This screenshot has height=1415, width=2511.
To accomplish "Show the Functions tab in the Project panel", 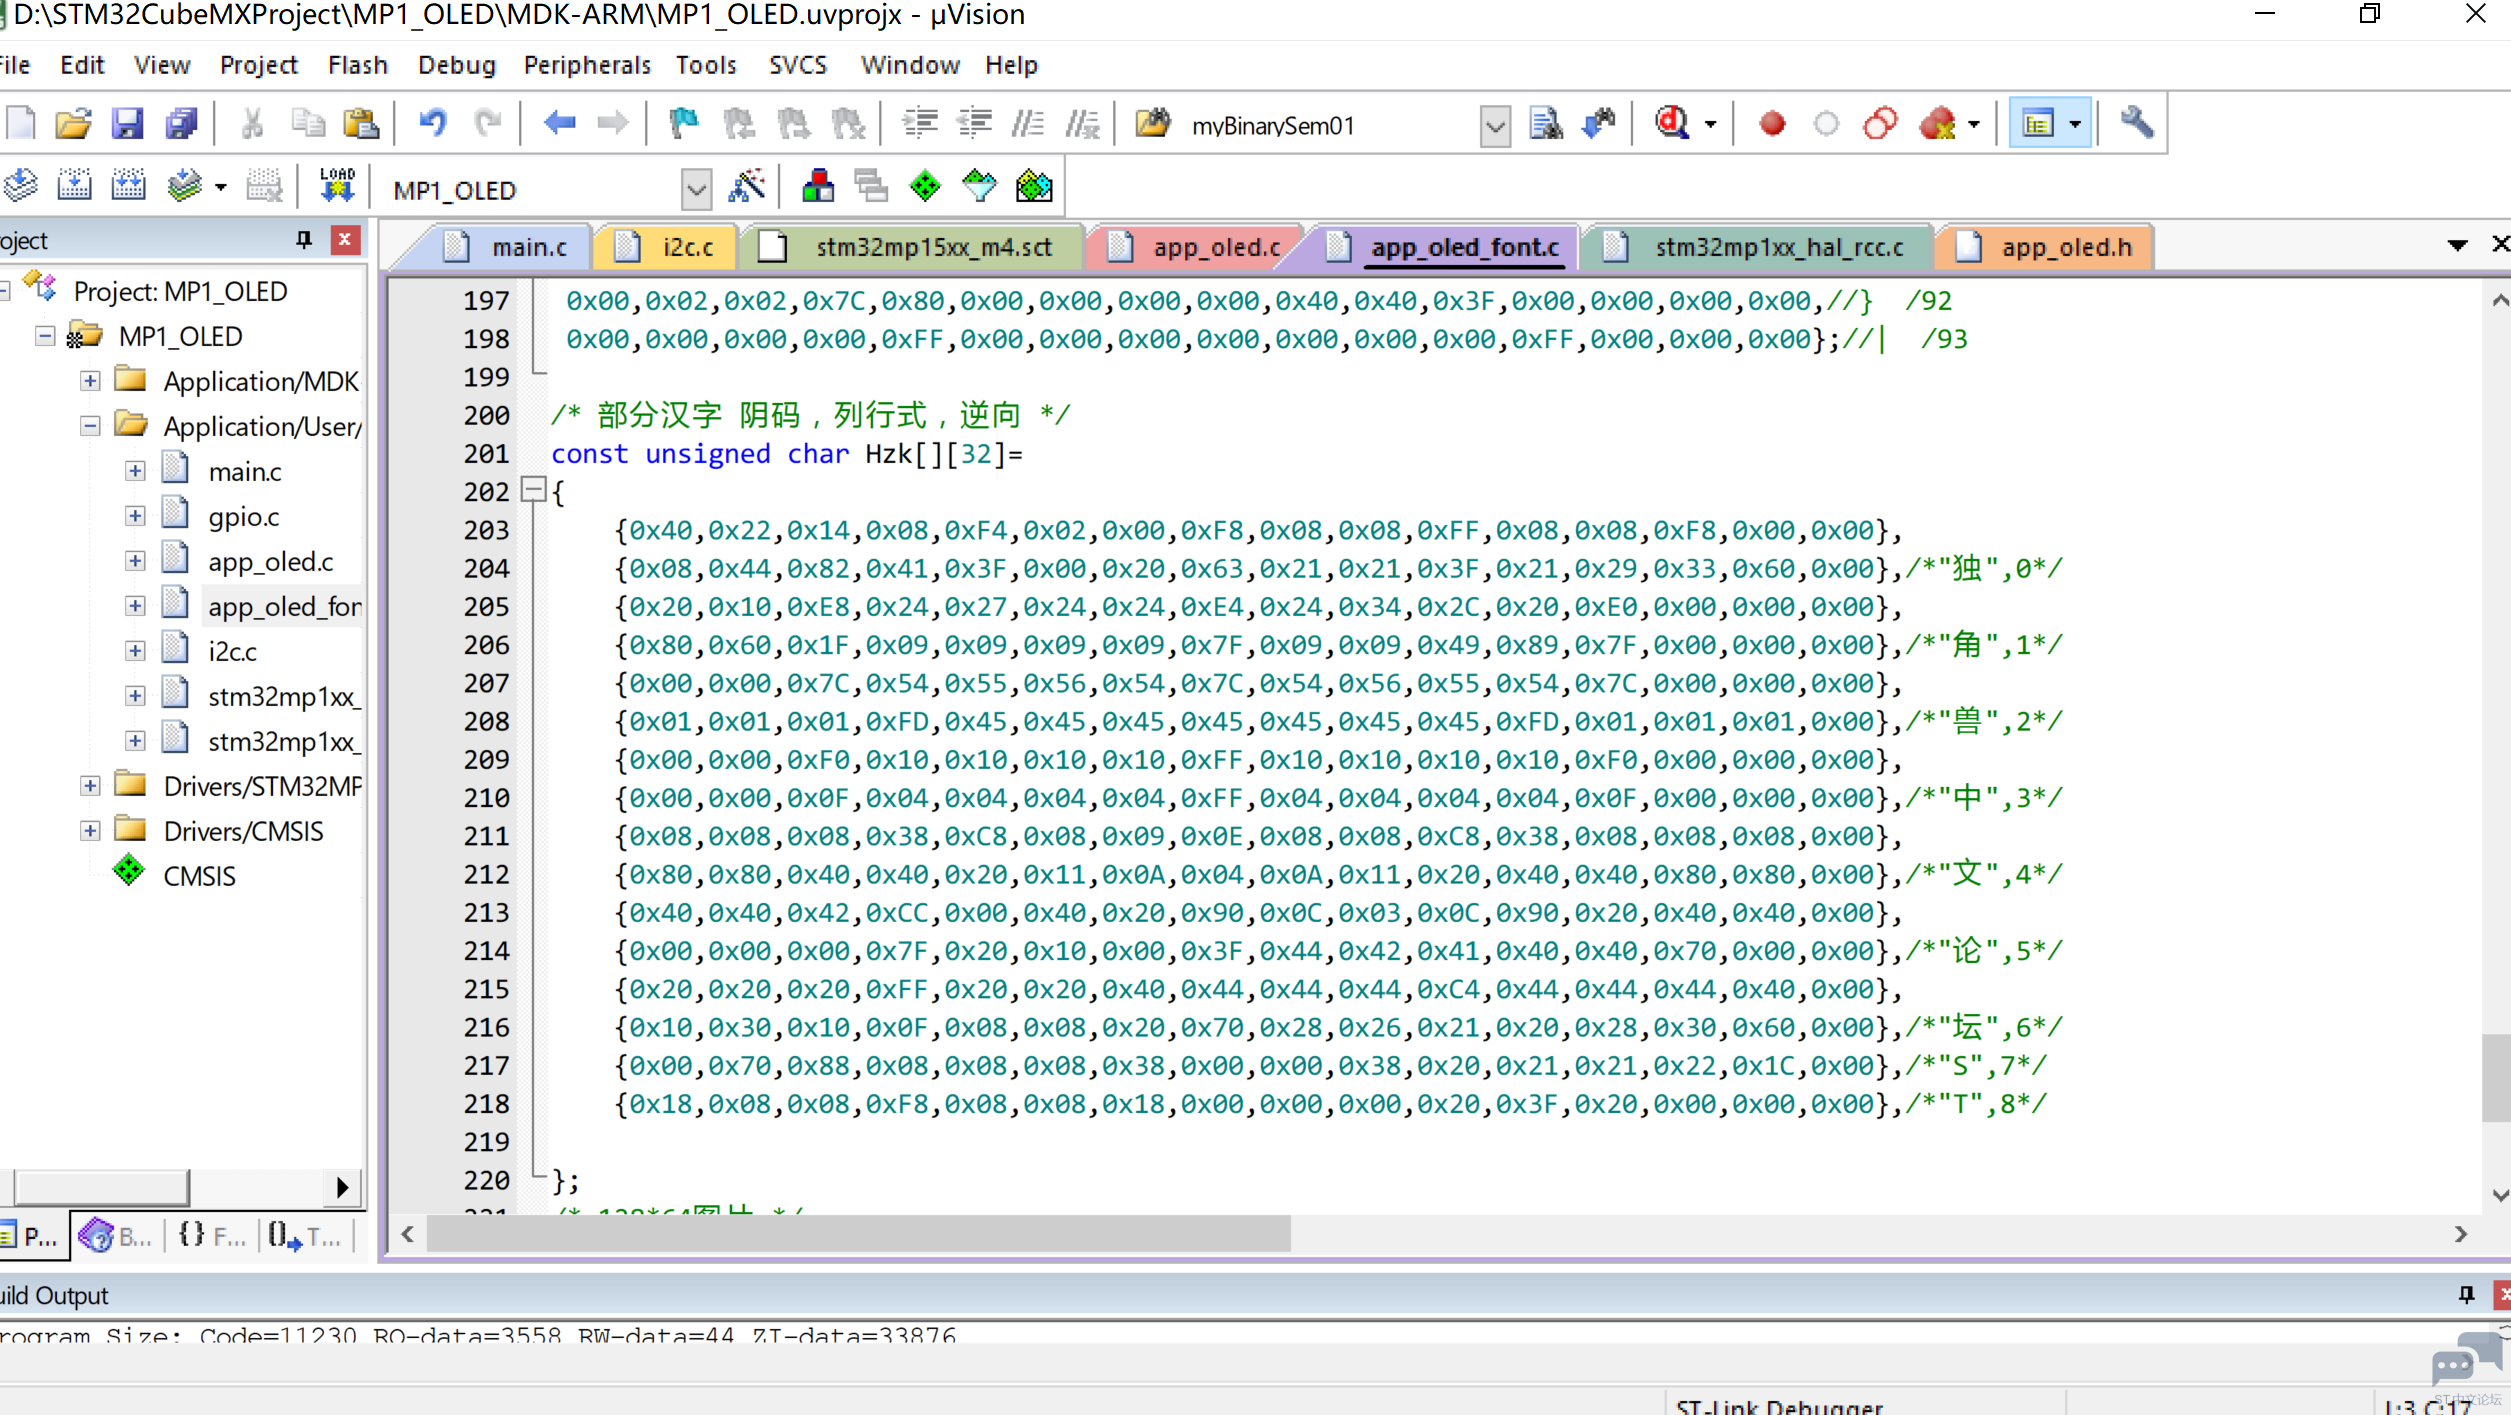I will click(x=210, y=1236).
